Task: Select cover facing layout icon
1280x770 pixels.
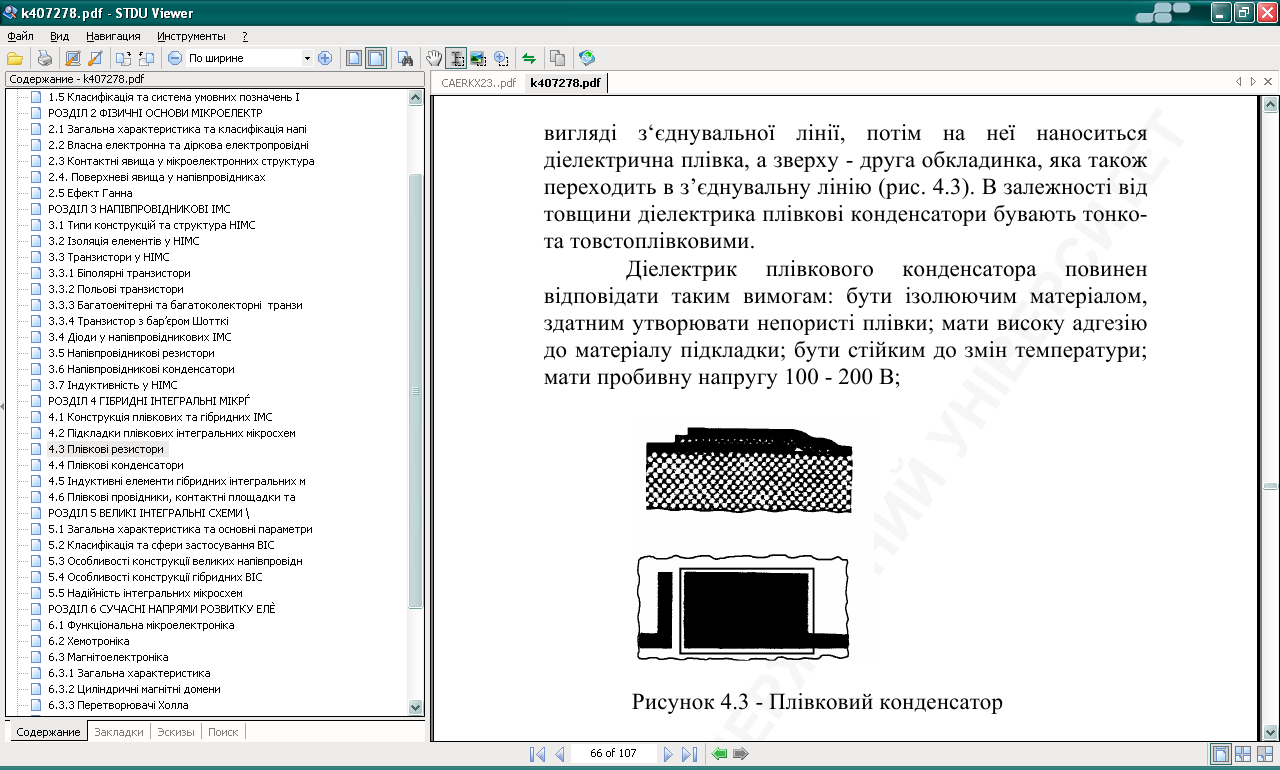Action: tap(1265, 754)
